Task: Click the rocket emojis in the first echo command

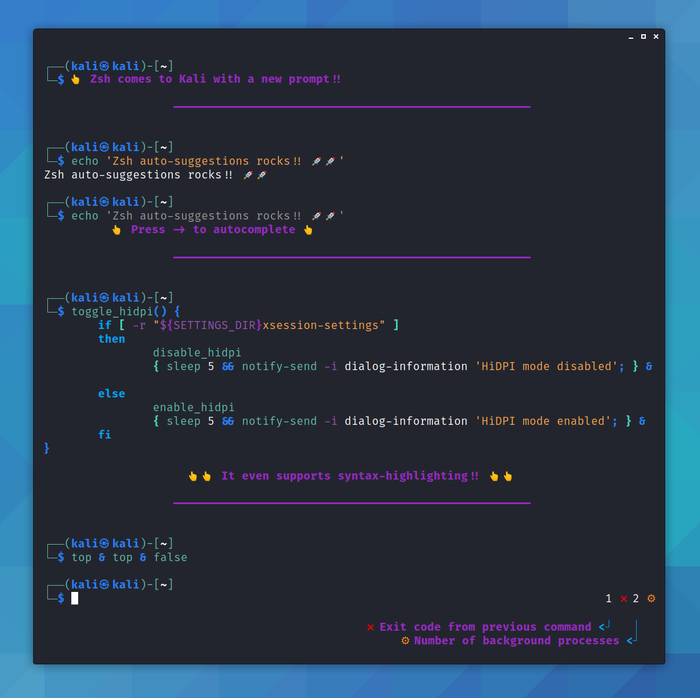Action: coord(323,161)
